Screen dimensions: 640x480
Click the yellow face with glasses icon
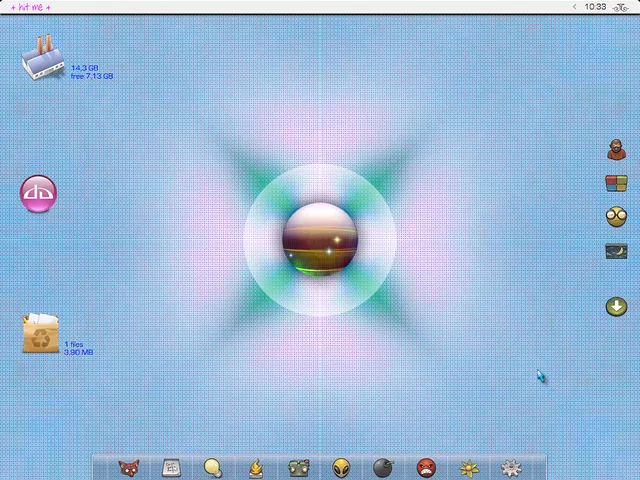(x=616, y=216)
